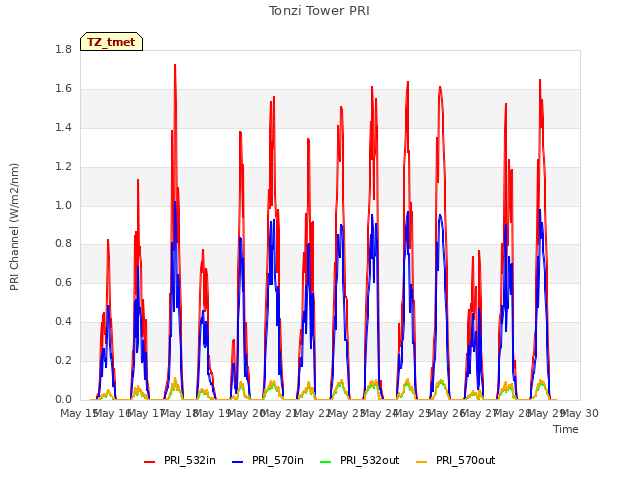Toggle the PRI_570out legend entry
Screen dimensions: 640x480
(456, 460)
